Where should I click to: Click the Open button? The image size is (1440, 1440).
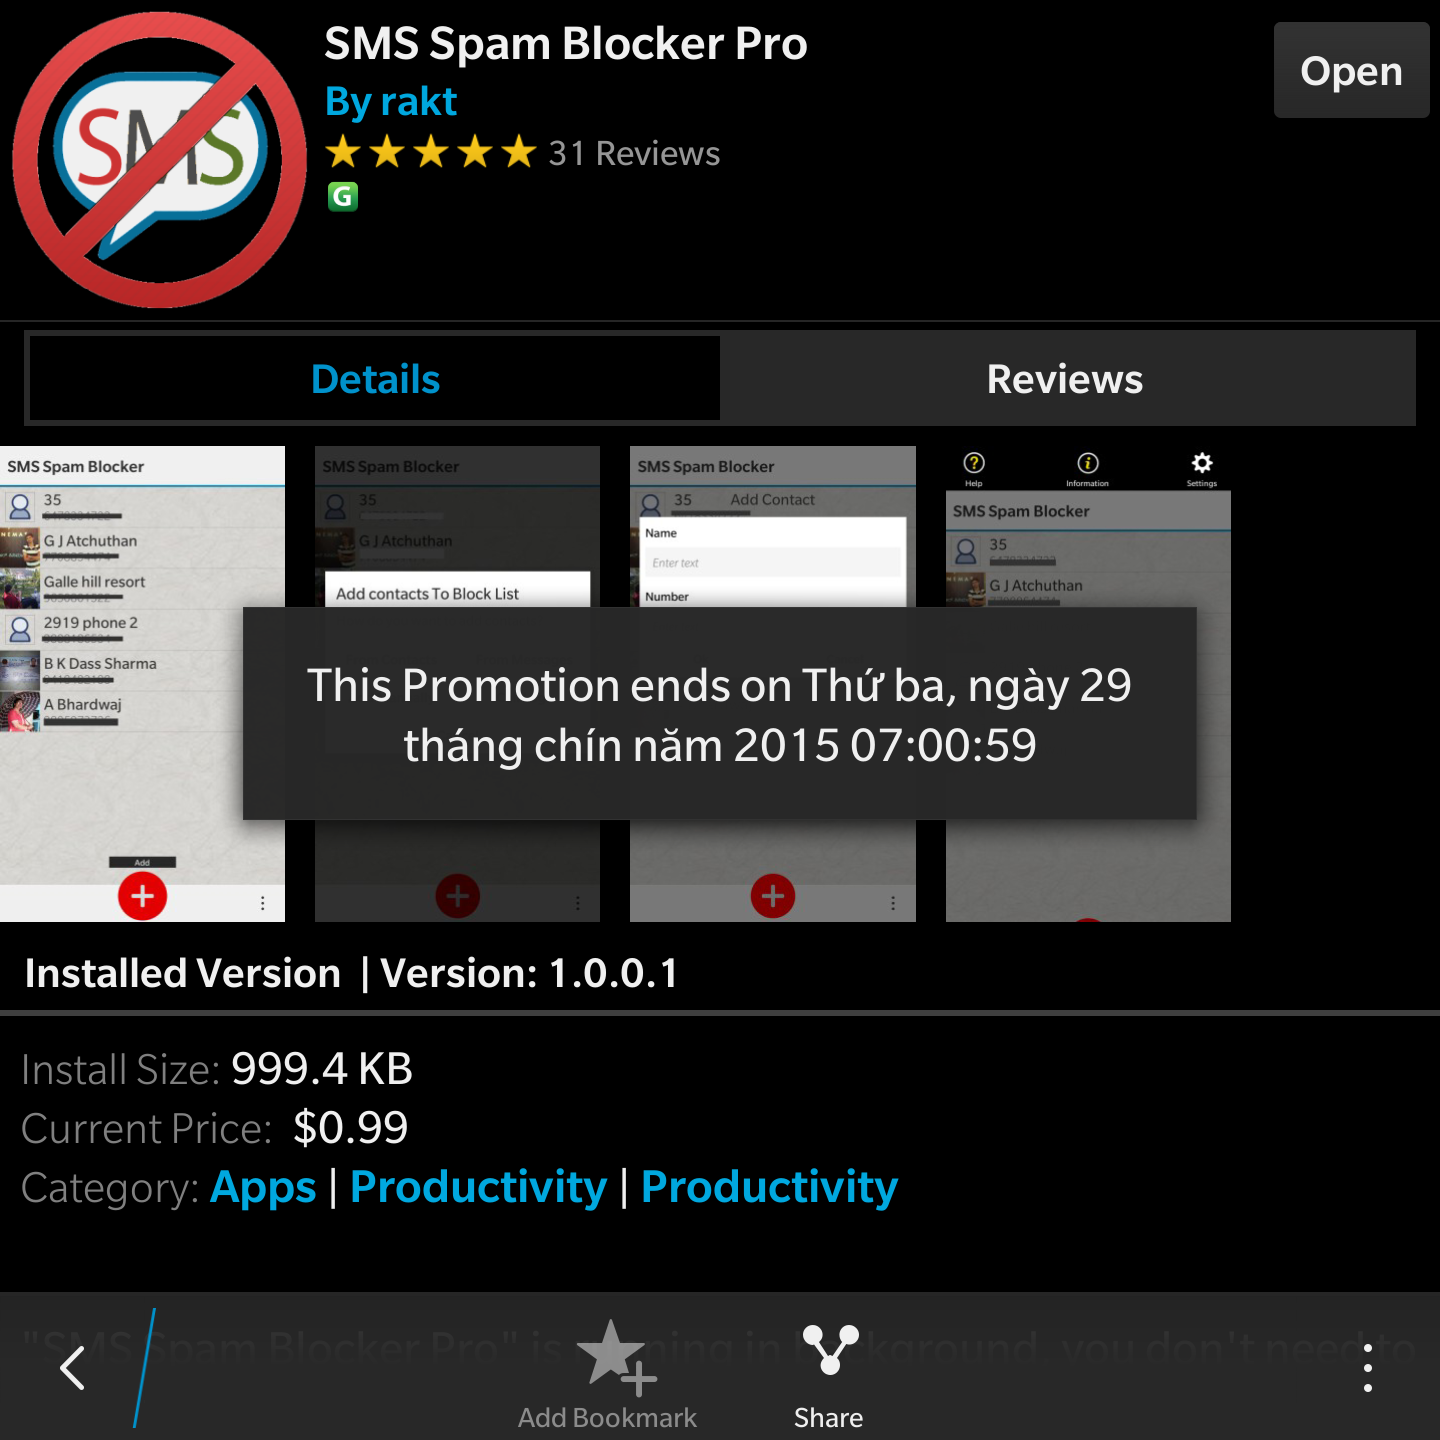(1352, 70)
